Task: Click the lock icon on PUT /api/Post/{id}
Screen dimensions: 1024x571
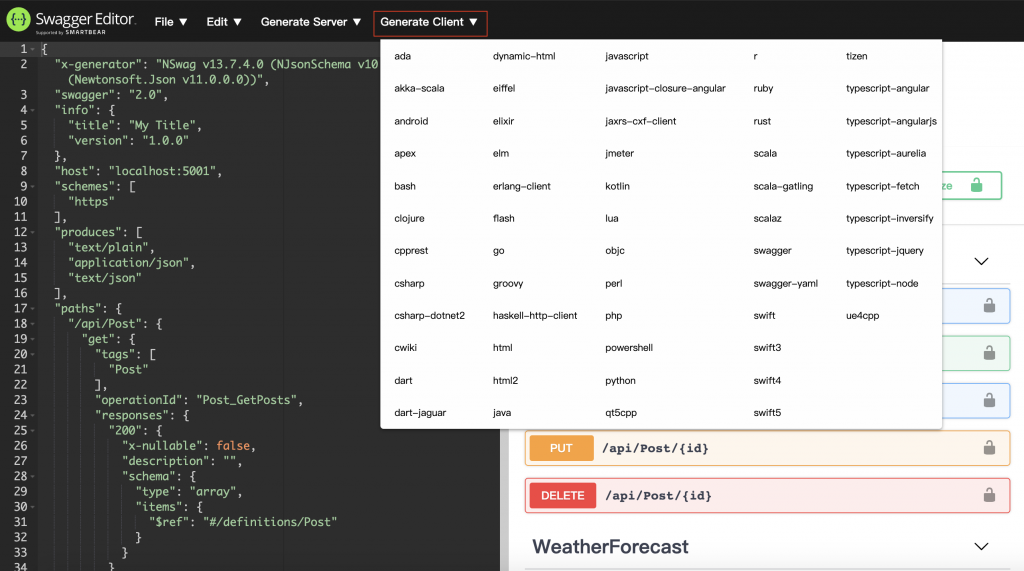Action: click(x=989, y=448)
